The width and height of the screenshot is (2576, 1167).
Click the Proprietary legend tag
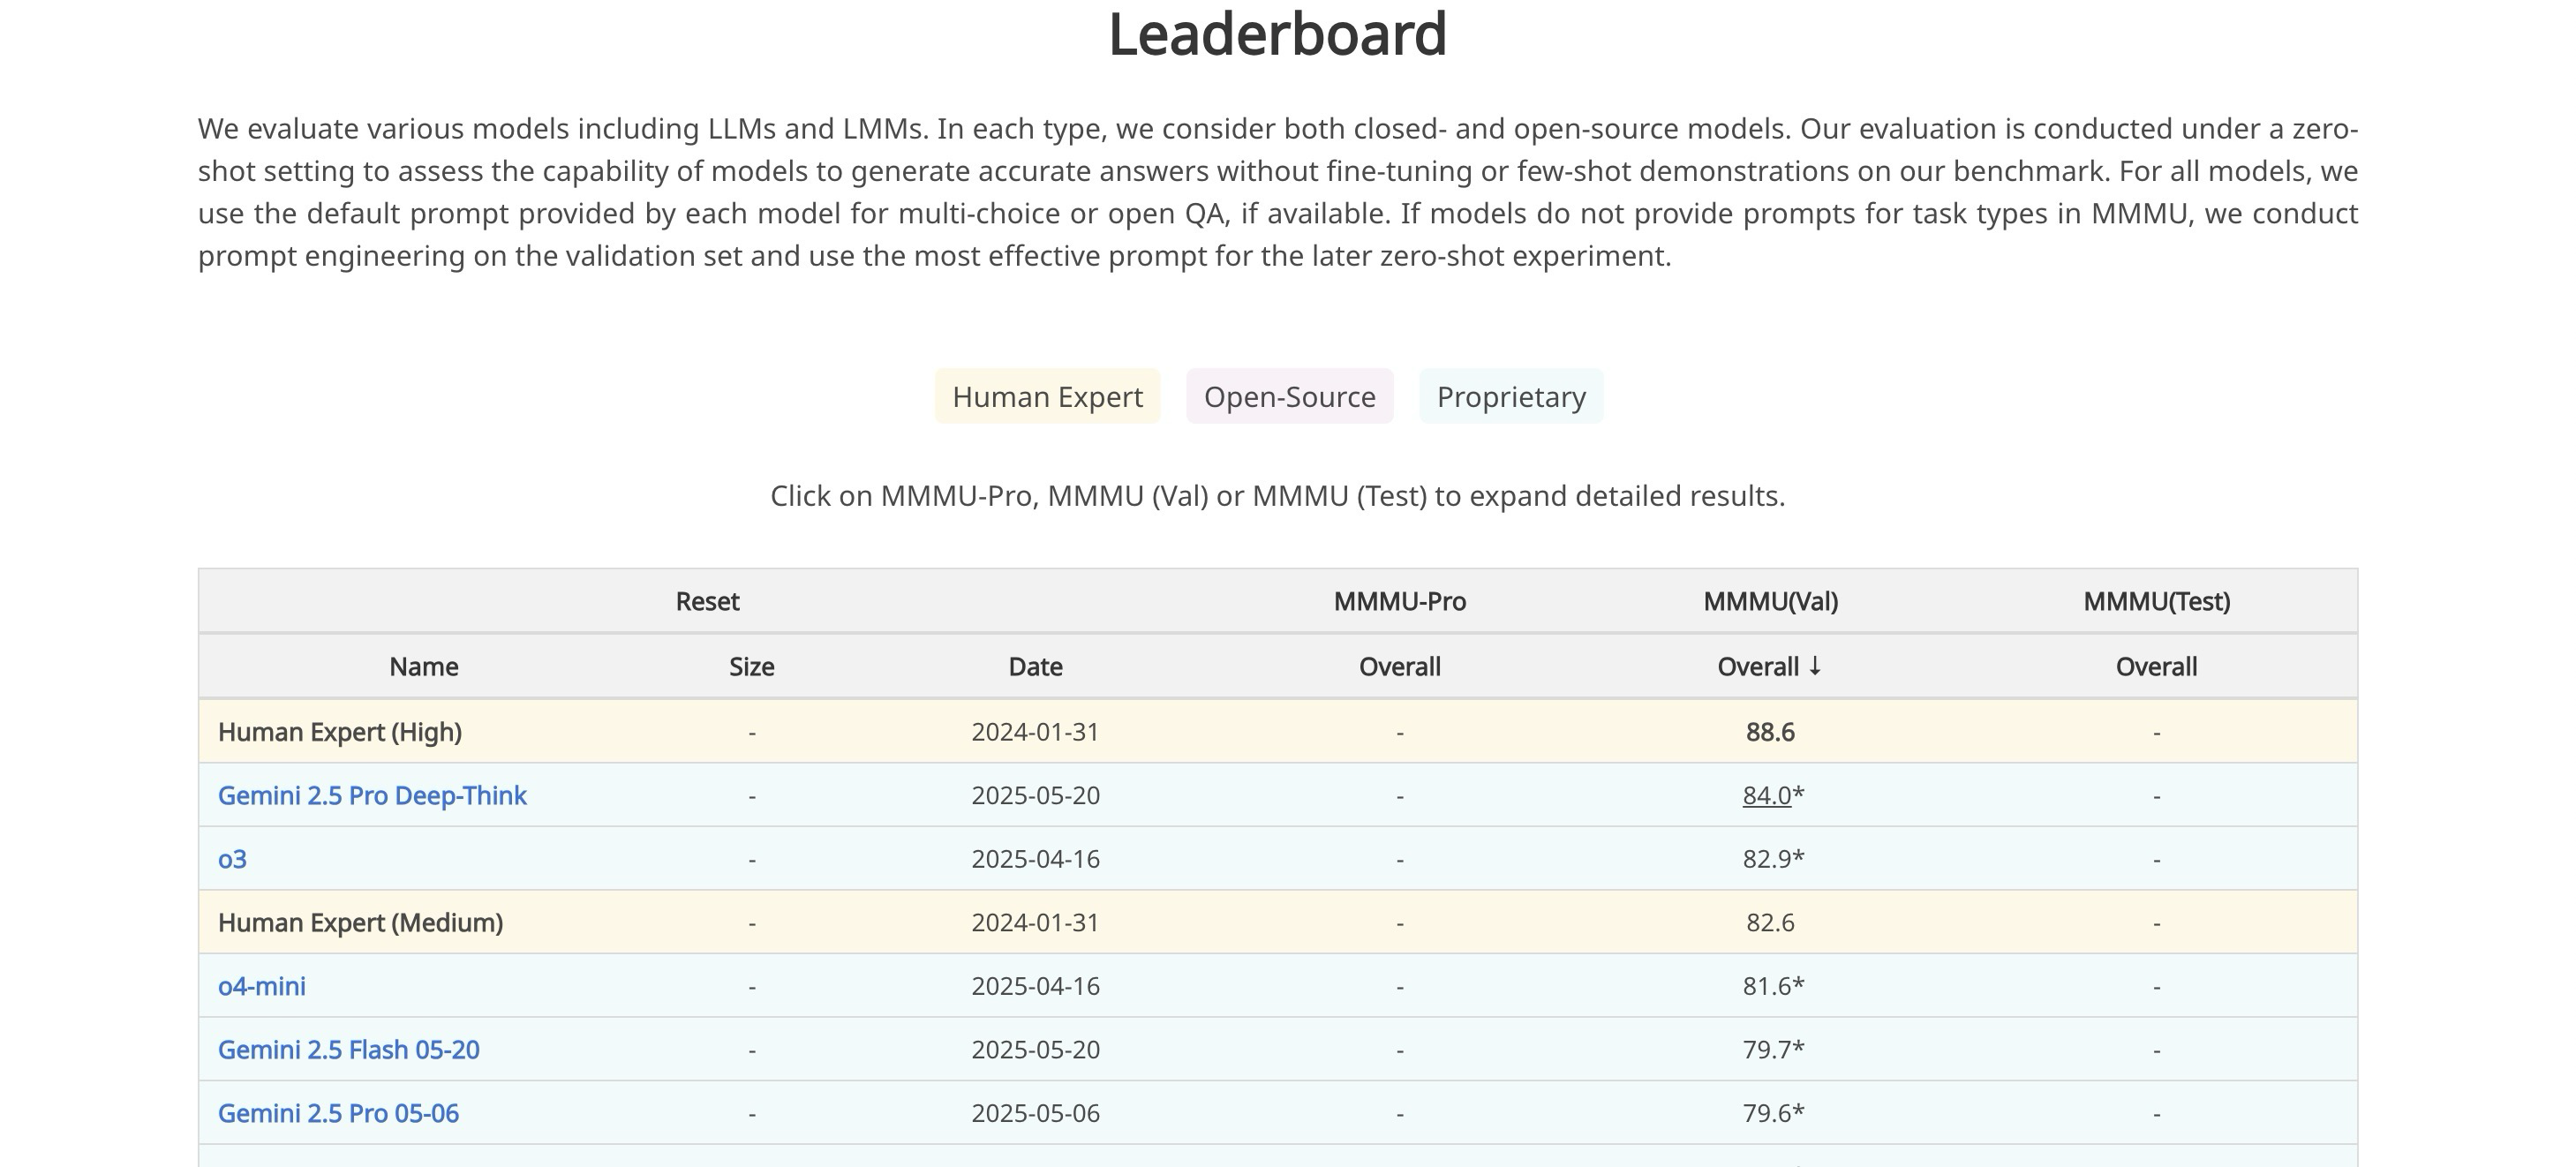click(x=1510, y=397)
